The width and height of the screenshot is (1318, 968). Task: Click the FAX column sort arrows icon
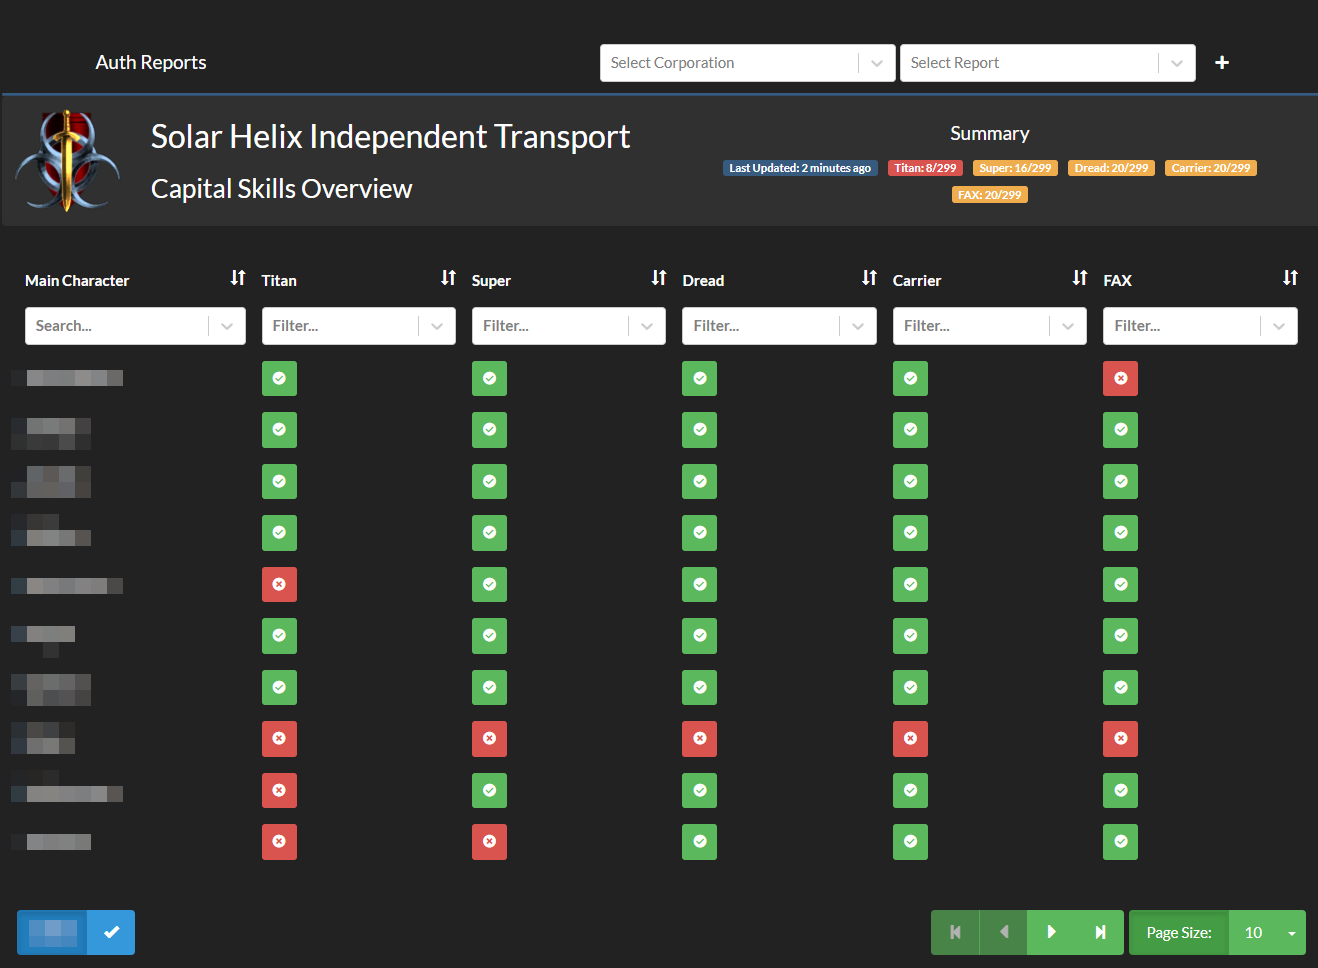click(1290, 278)
